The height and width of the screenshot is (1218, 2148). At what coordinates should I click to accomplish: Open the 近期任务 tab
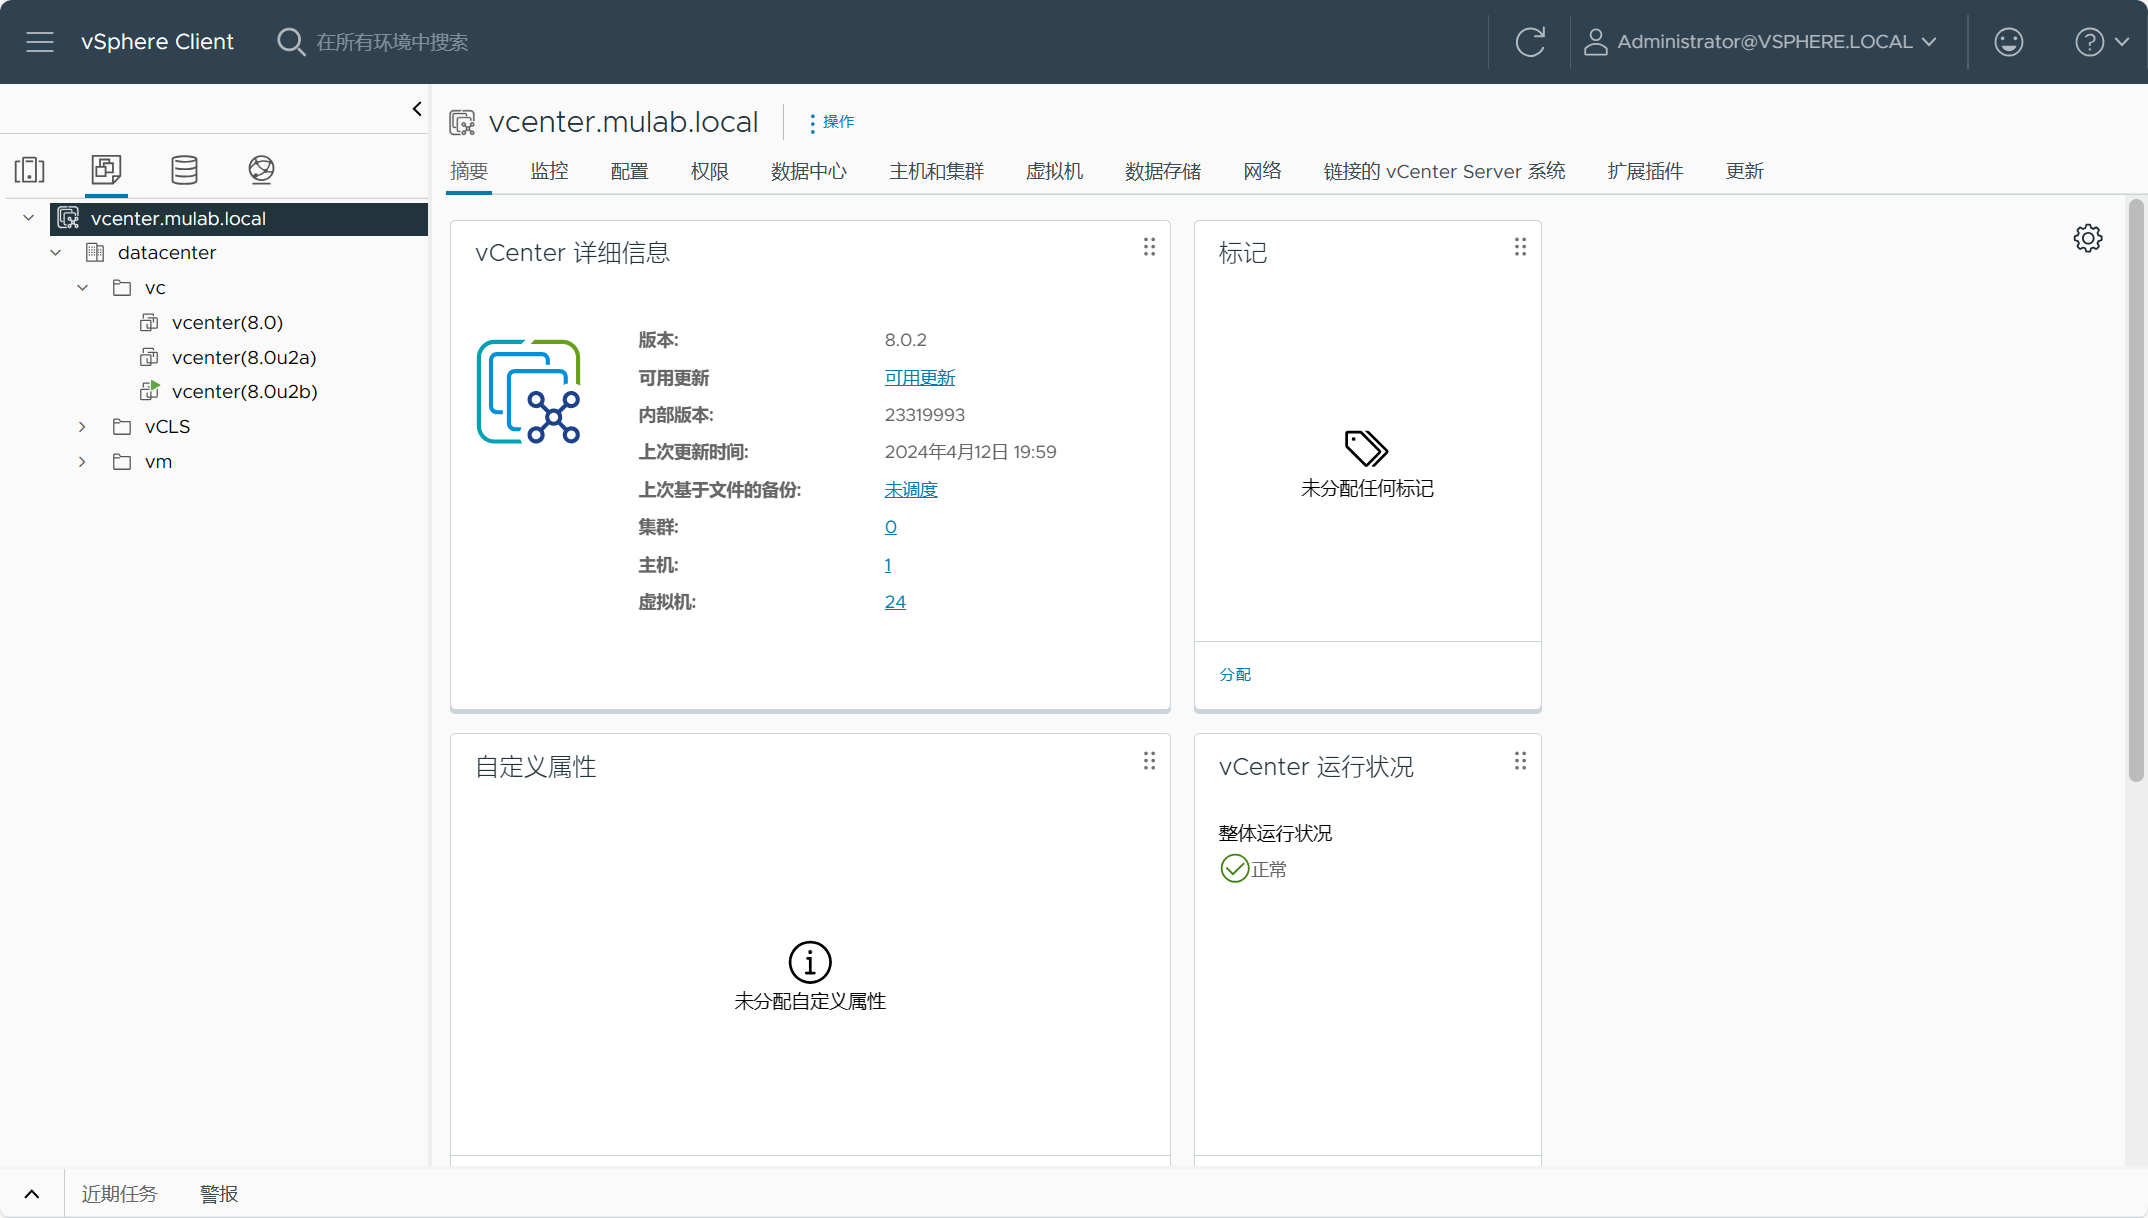click(119, 1194)
